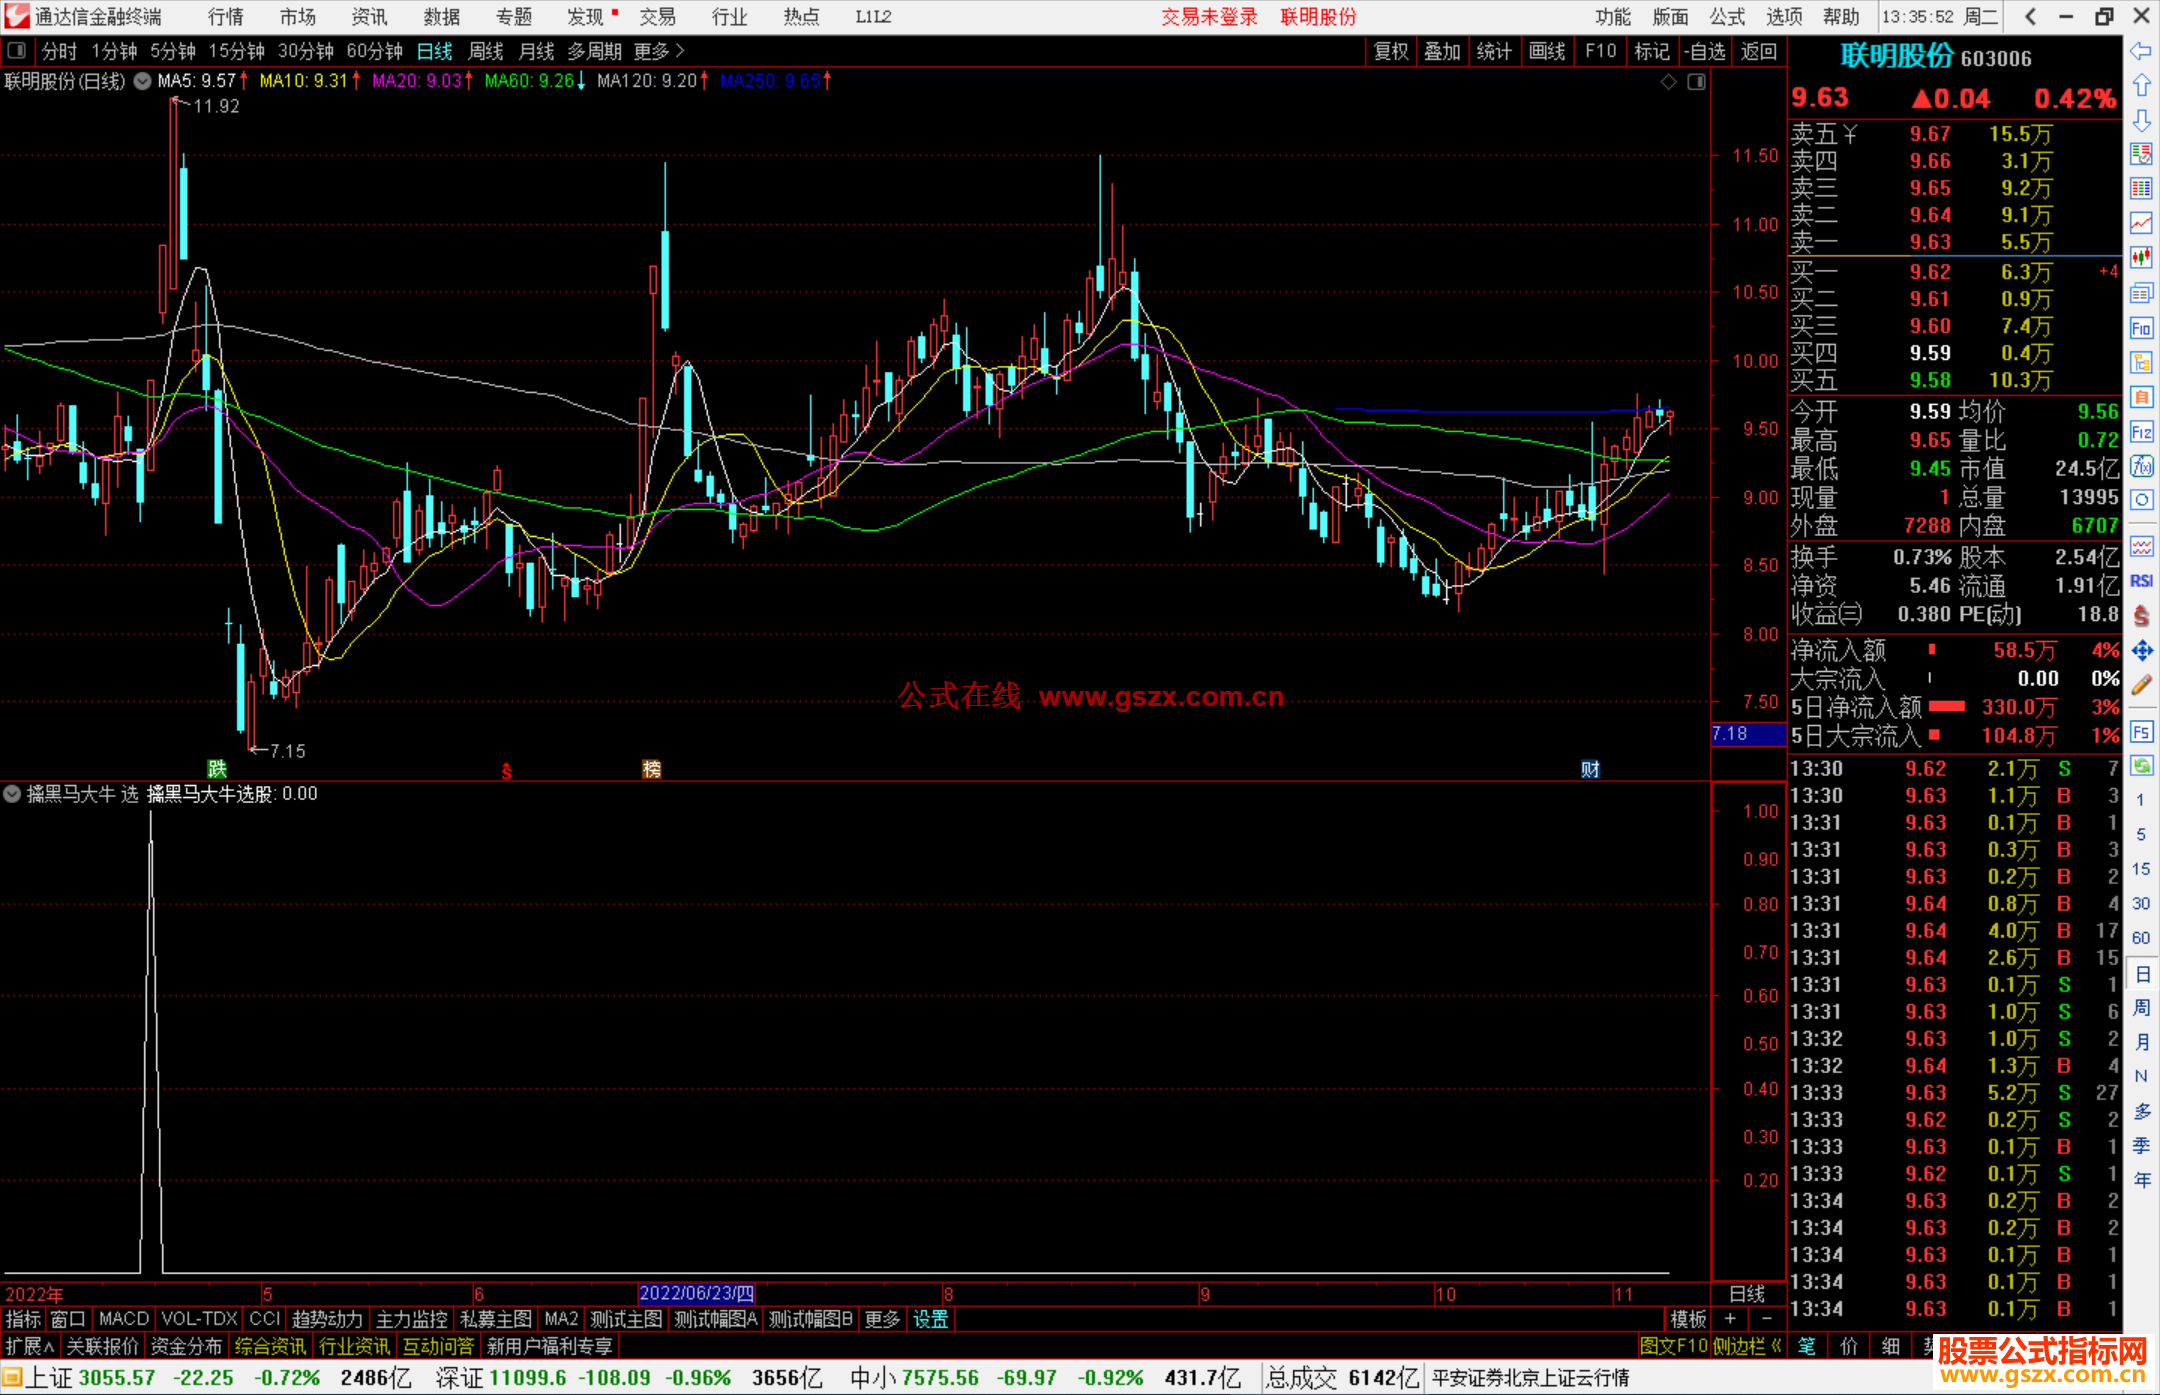
Task: Collapse the 侧边栏 sidebar toggle
Action: [x=1747, y=1346]
